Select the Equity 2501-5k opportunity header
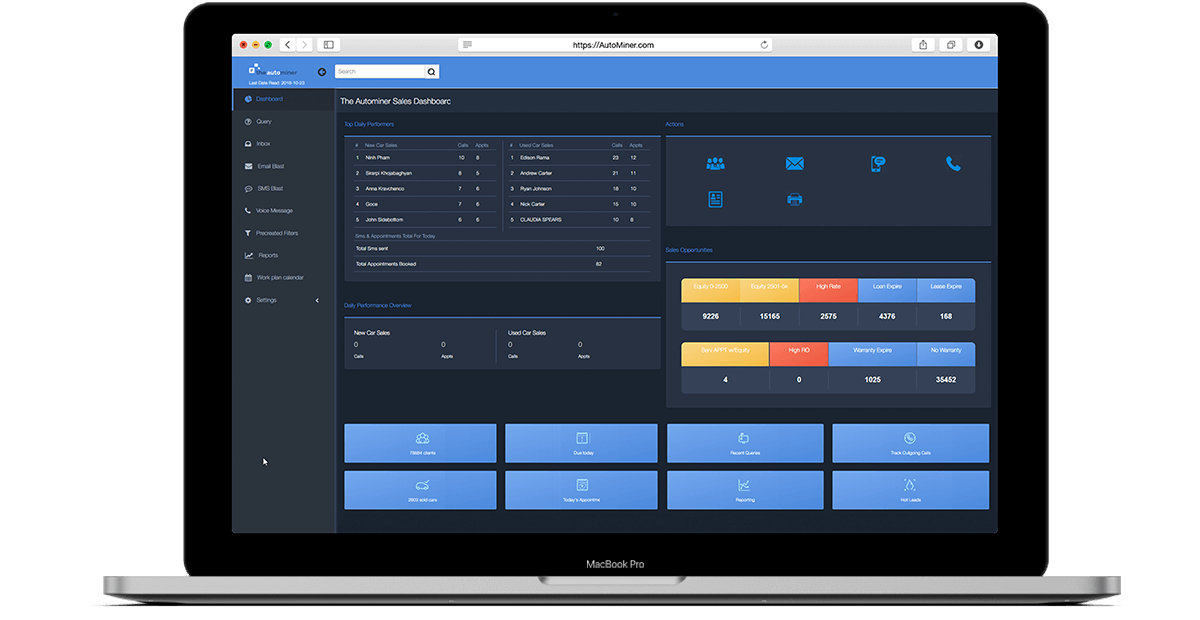 770,290
